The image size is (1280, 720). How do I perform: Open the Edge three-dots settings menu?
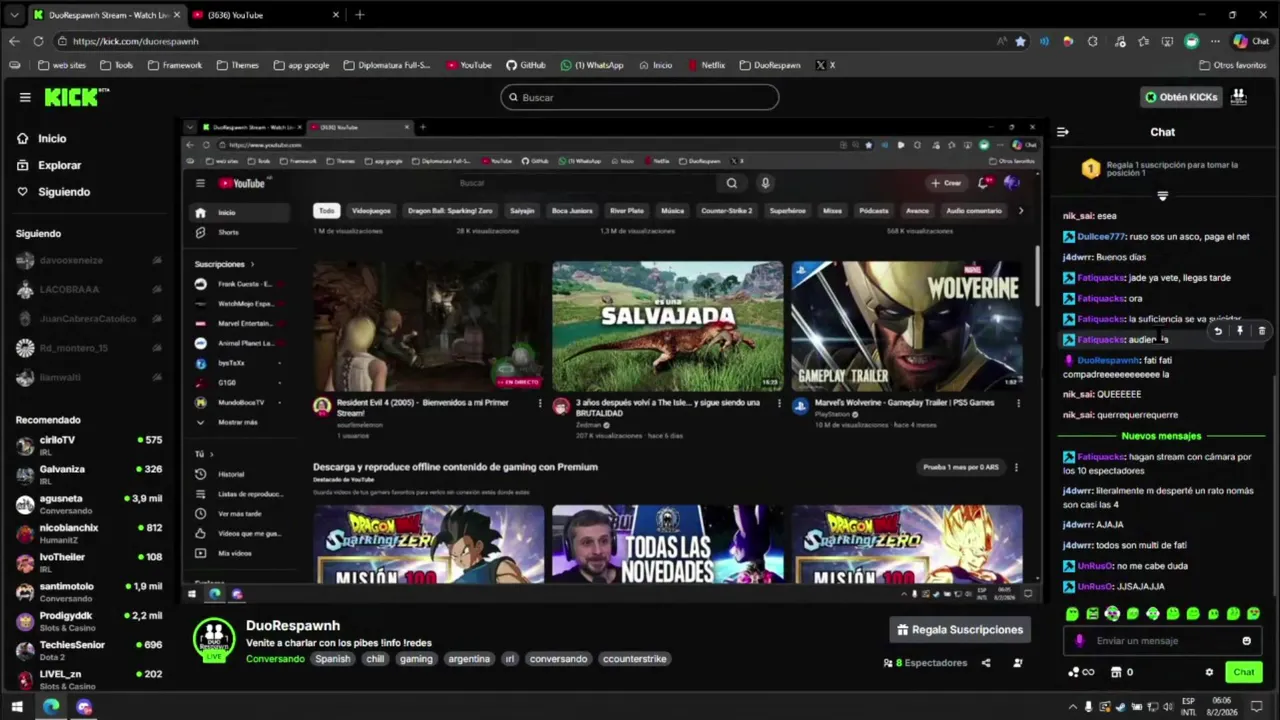coord(1215,41)
